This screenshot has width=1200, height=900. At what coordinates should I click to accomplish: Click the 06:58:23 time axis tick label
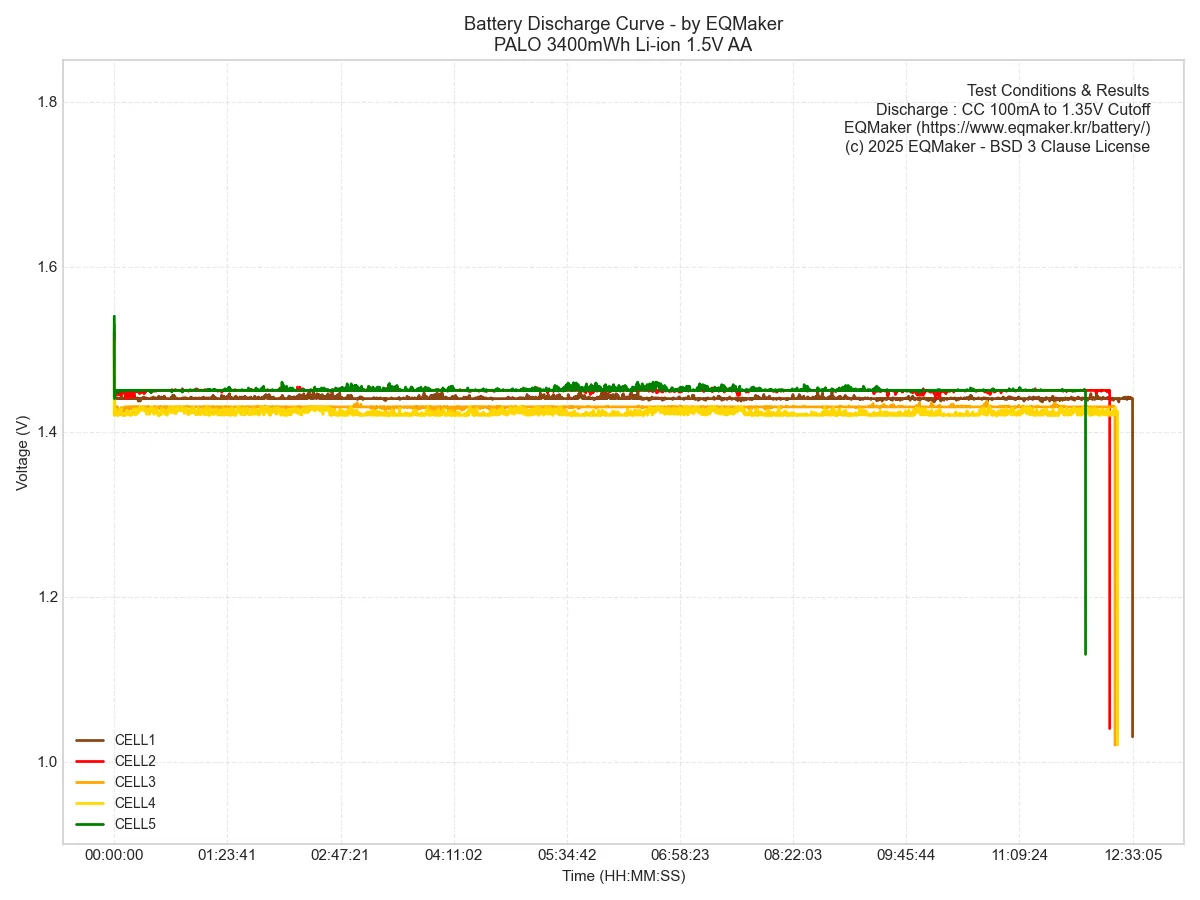680,856
